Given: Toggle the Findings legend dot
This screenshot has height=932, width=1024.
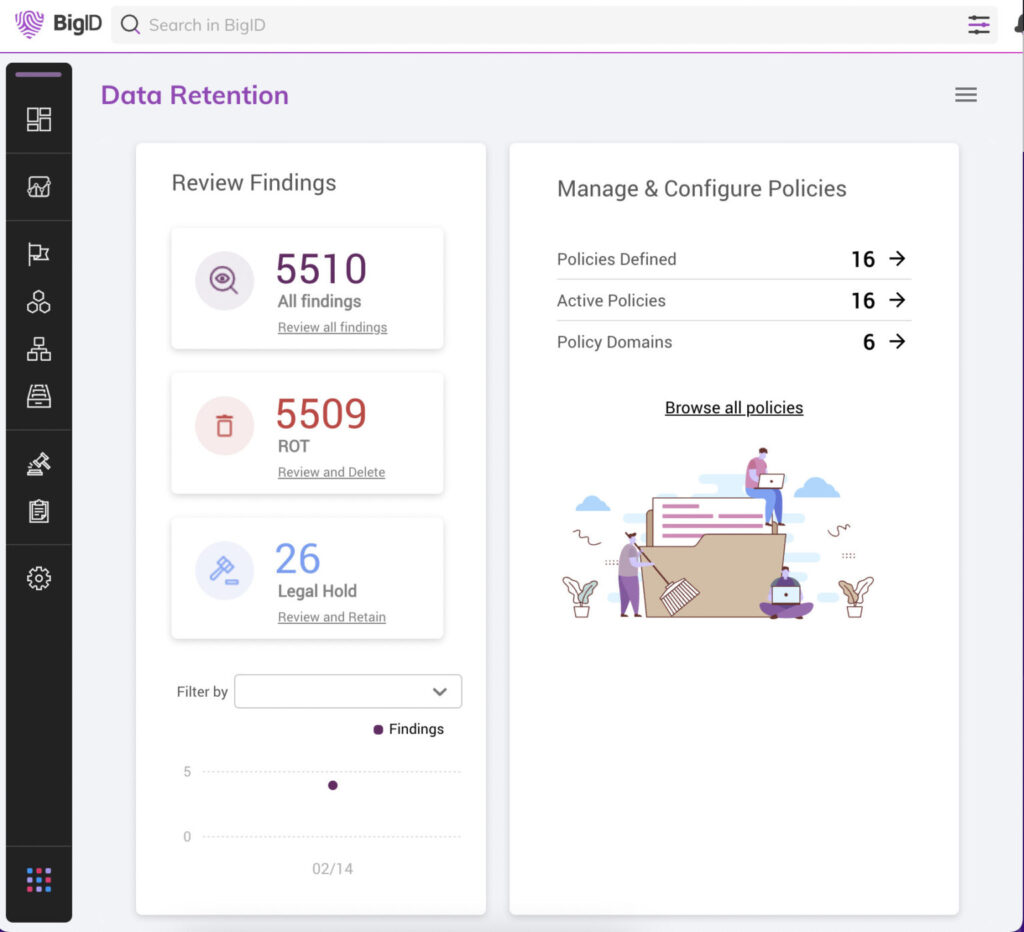Looking at the screenshot, I should (x=378, y=730).
